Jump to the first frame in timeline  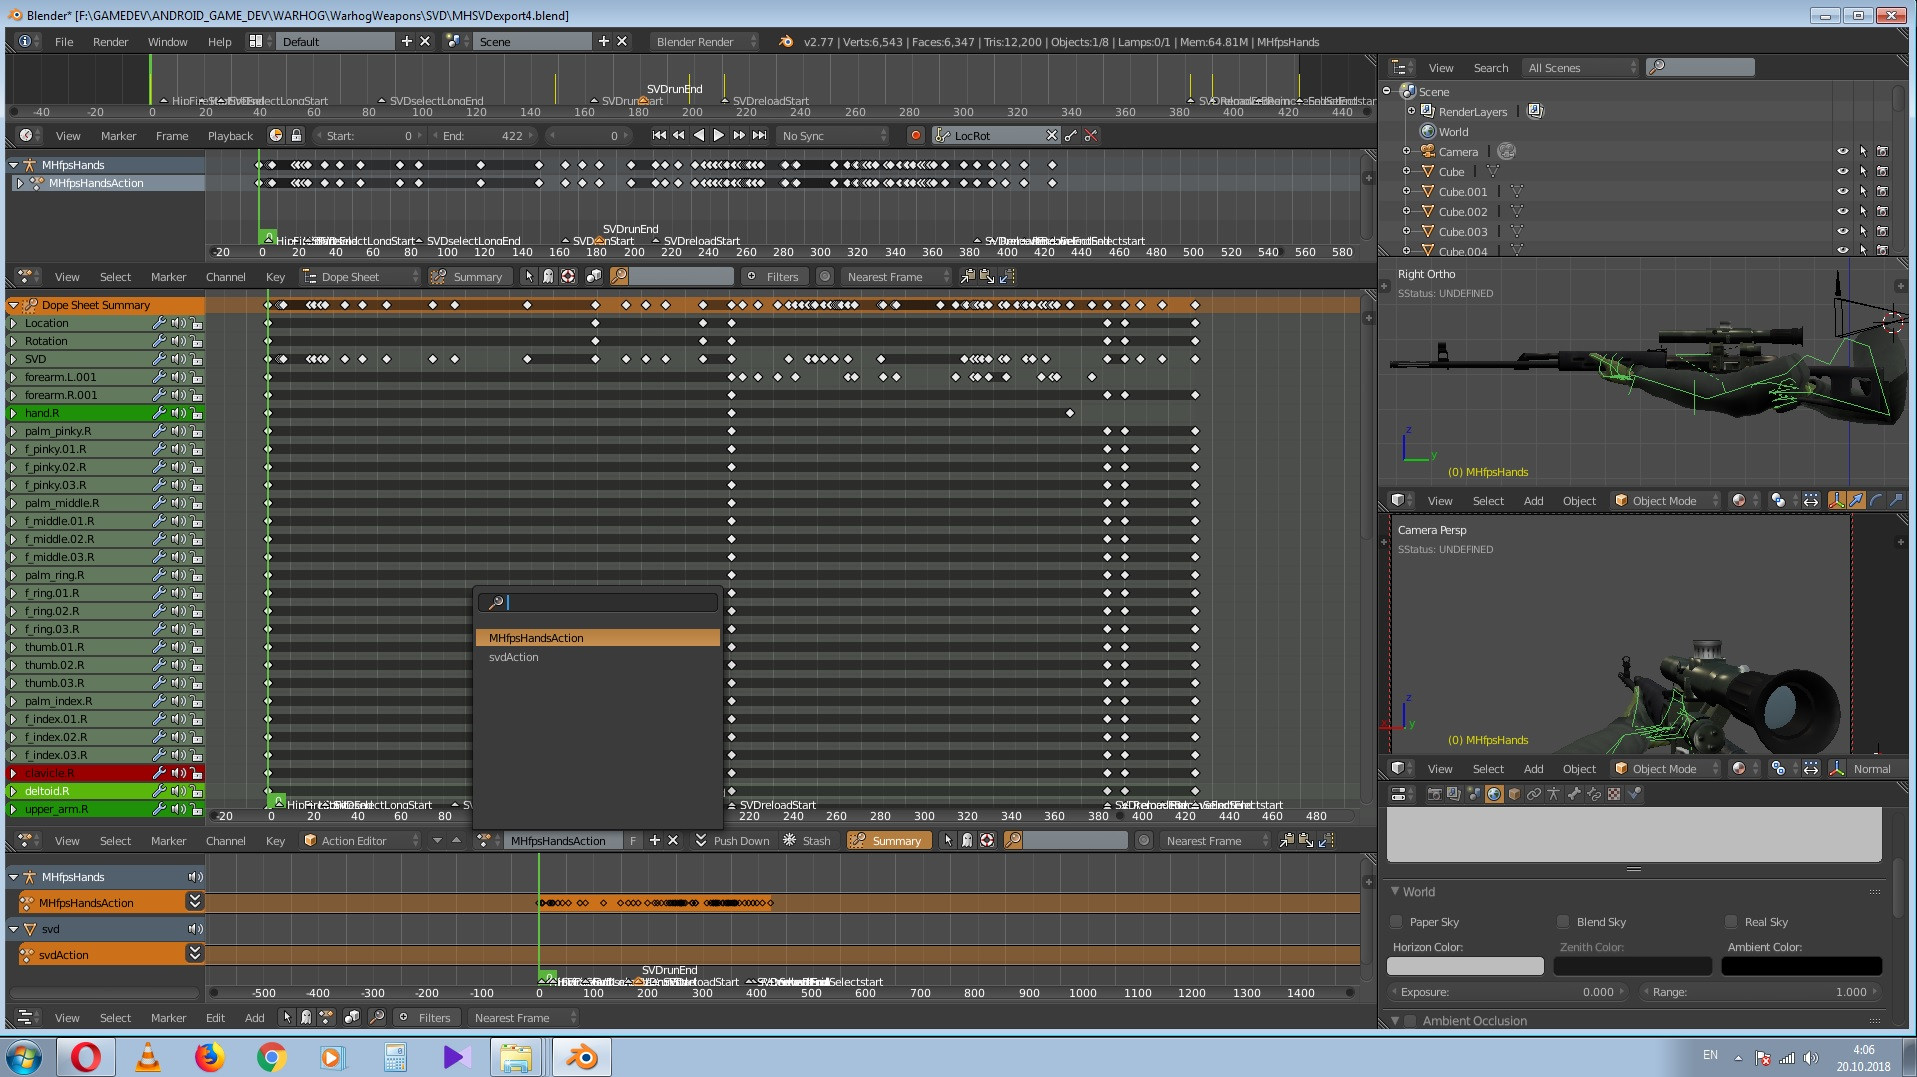pos(658,135)
